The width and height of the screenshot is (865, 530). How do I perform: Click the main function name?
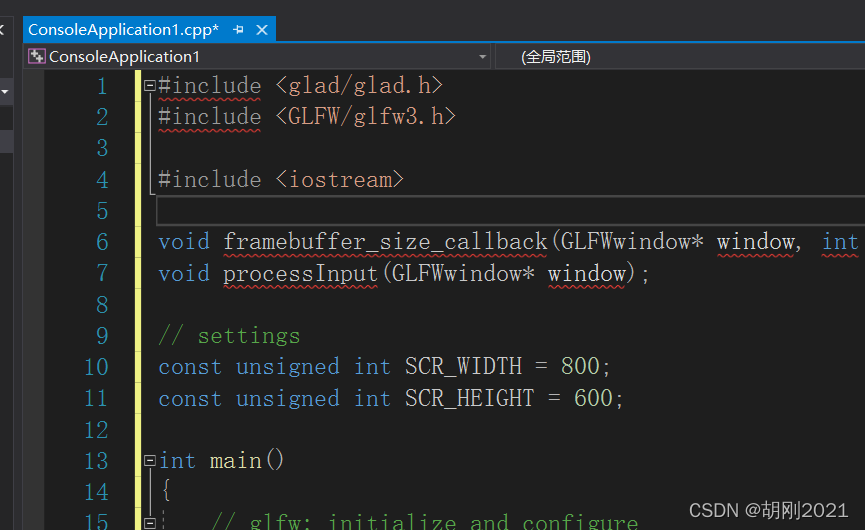pos(236,461)
